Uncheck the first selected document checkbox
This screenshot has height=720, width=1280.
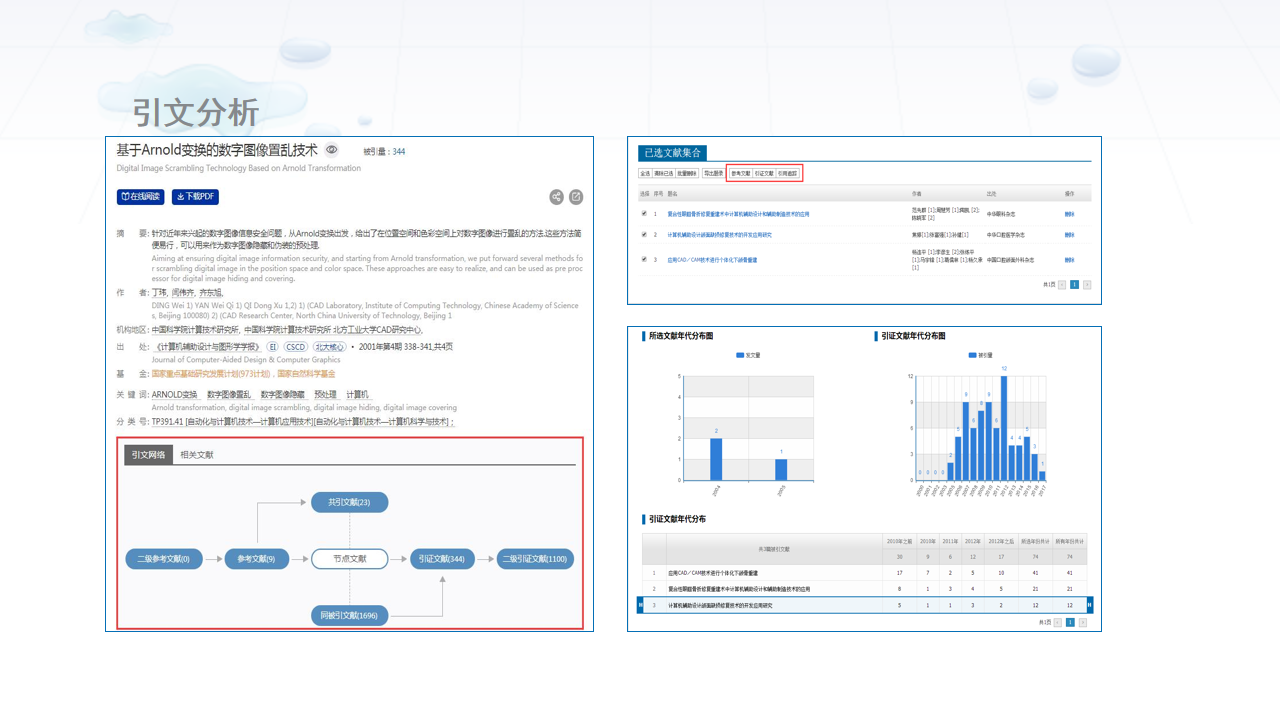coord(644,213)
